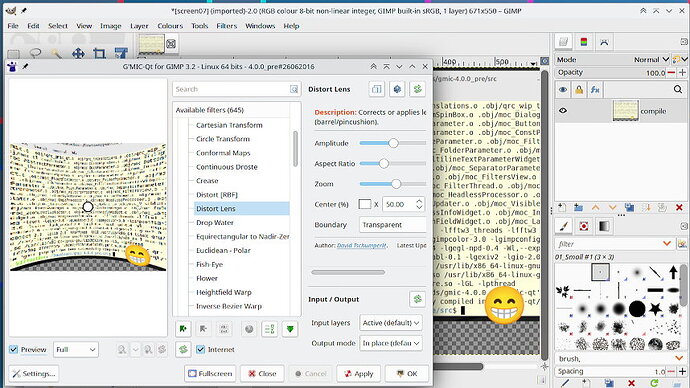This screenshot has height=388, width=690.
Task: Select the star-shaped brush
Action: [x=655, y=309]
